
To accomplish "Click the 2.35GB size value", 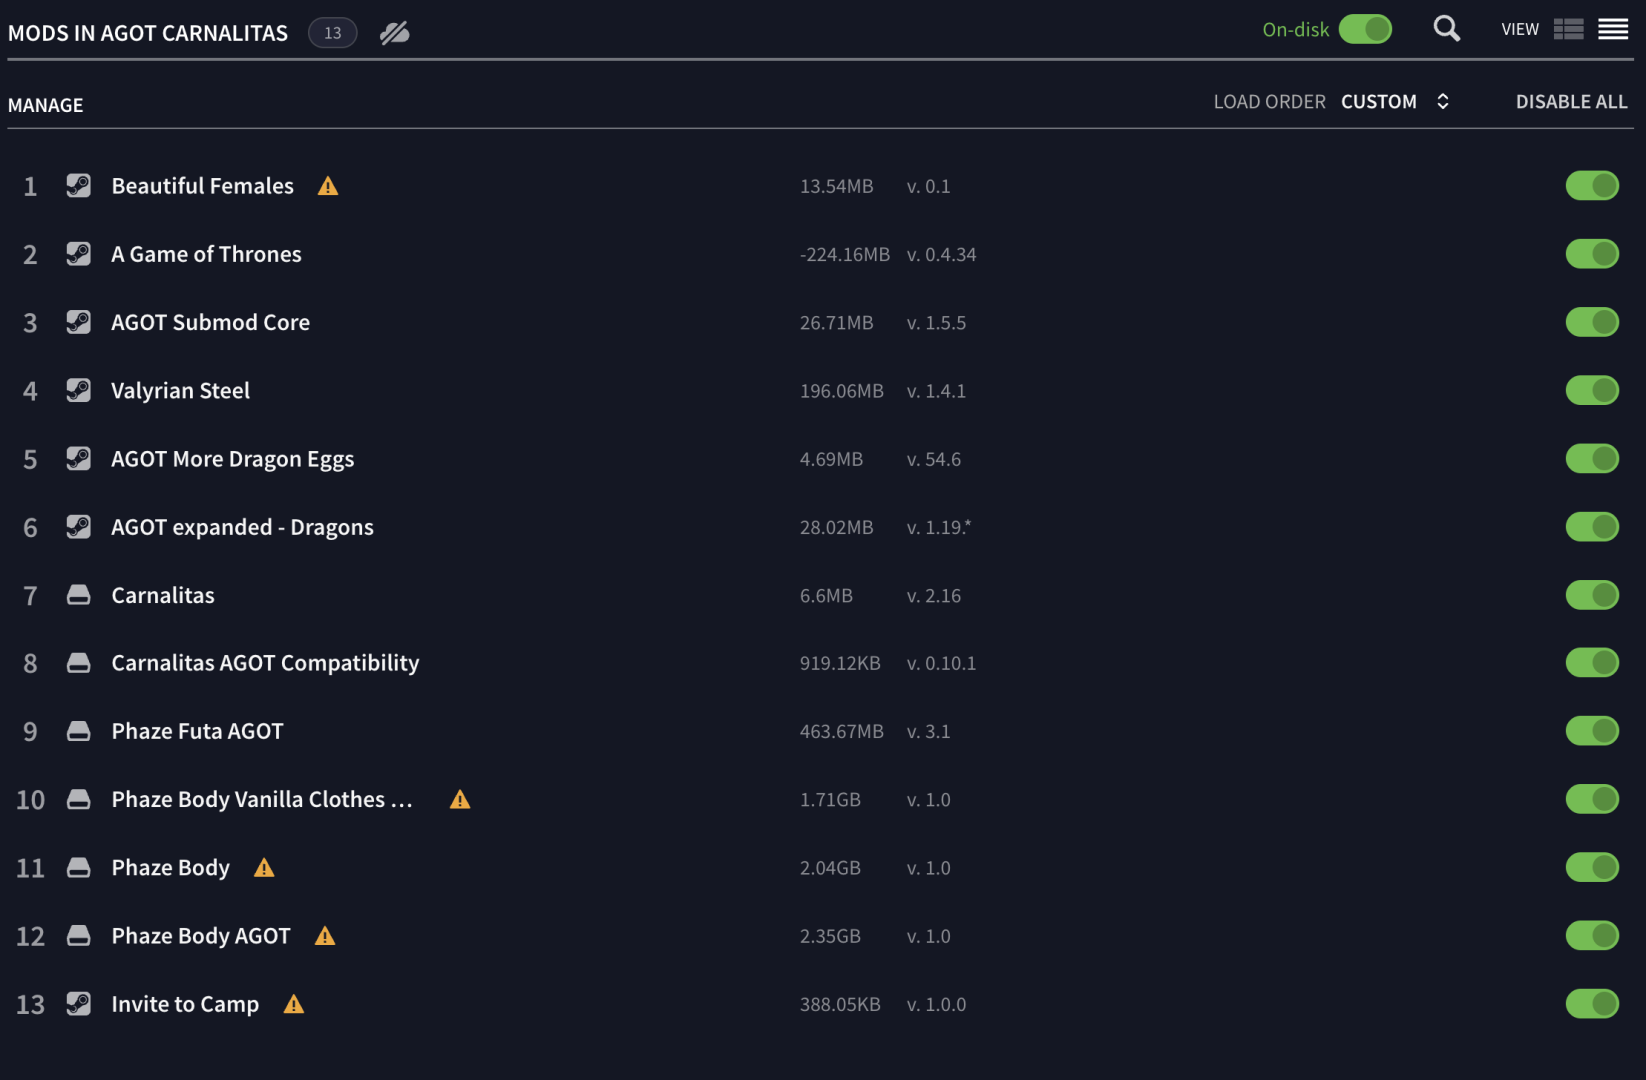I will pos(830,936).
